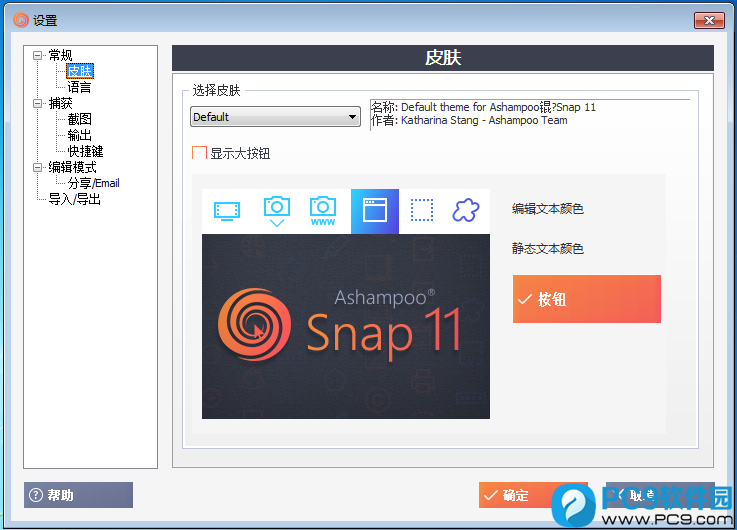The width and height of the screenshot is (737, 530).
Task: Collapse the 编辑模式 tree node
Action: pos(37,167)
